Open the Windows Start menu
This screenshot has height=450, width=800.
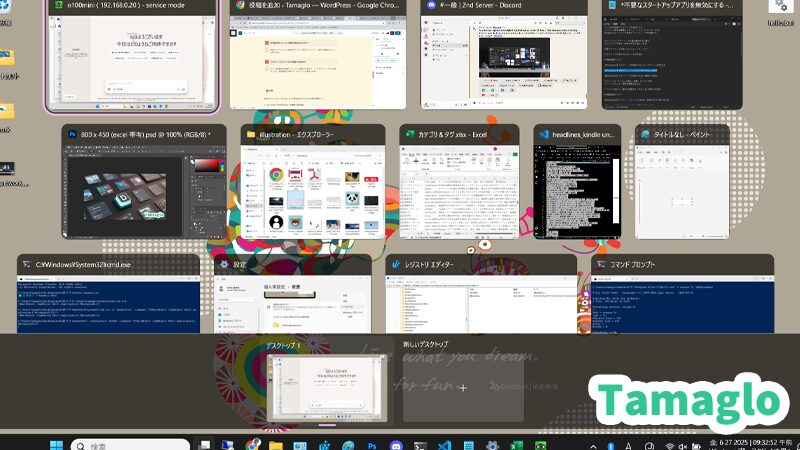(x=56, y=445)
